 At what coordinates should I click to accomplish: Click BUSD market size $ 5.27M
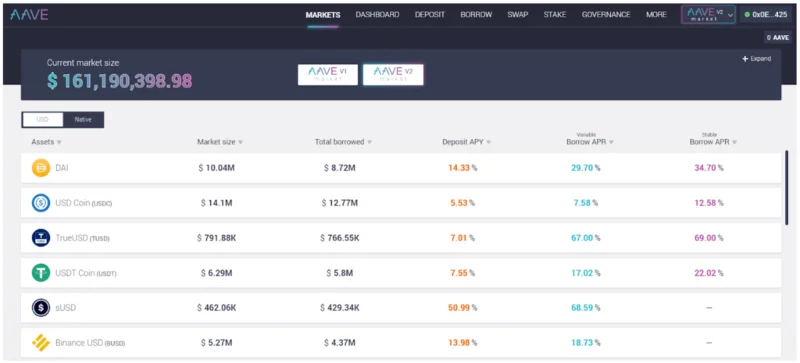pos(216,343)
